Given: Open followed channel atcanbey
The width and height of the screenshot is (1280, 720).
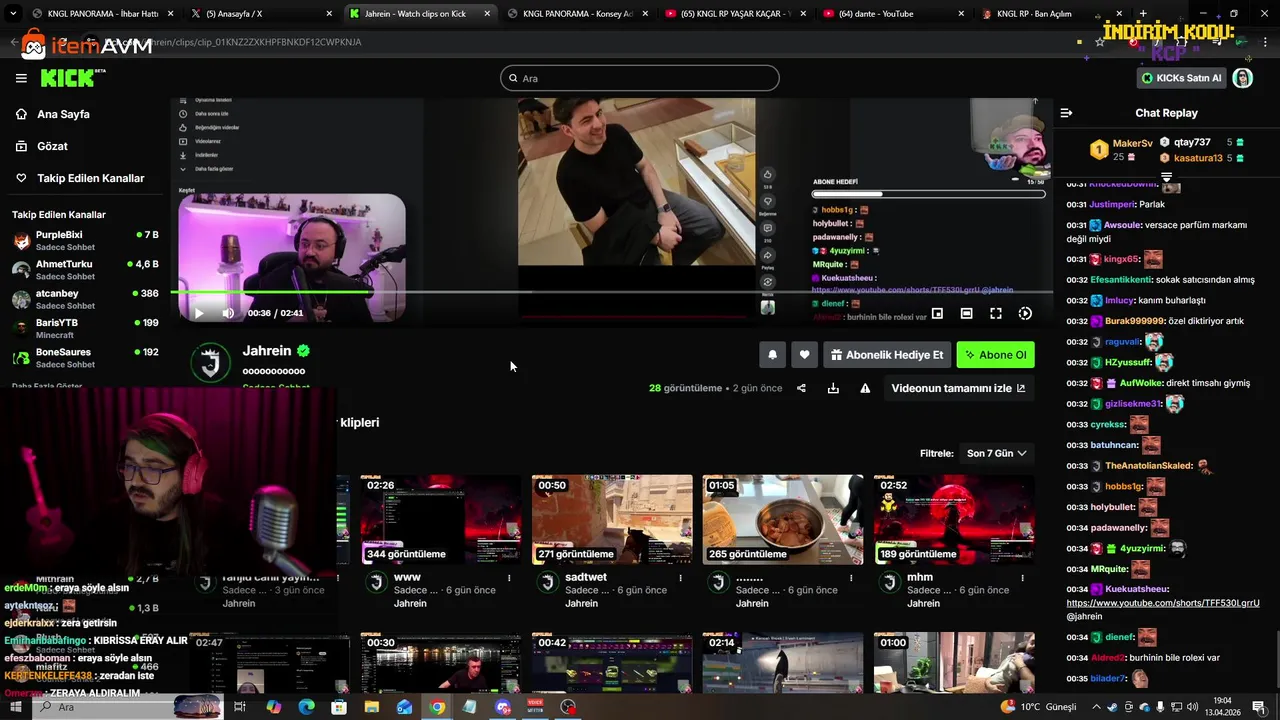Looking at the screenshot, I should click(x=85, y=299).
